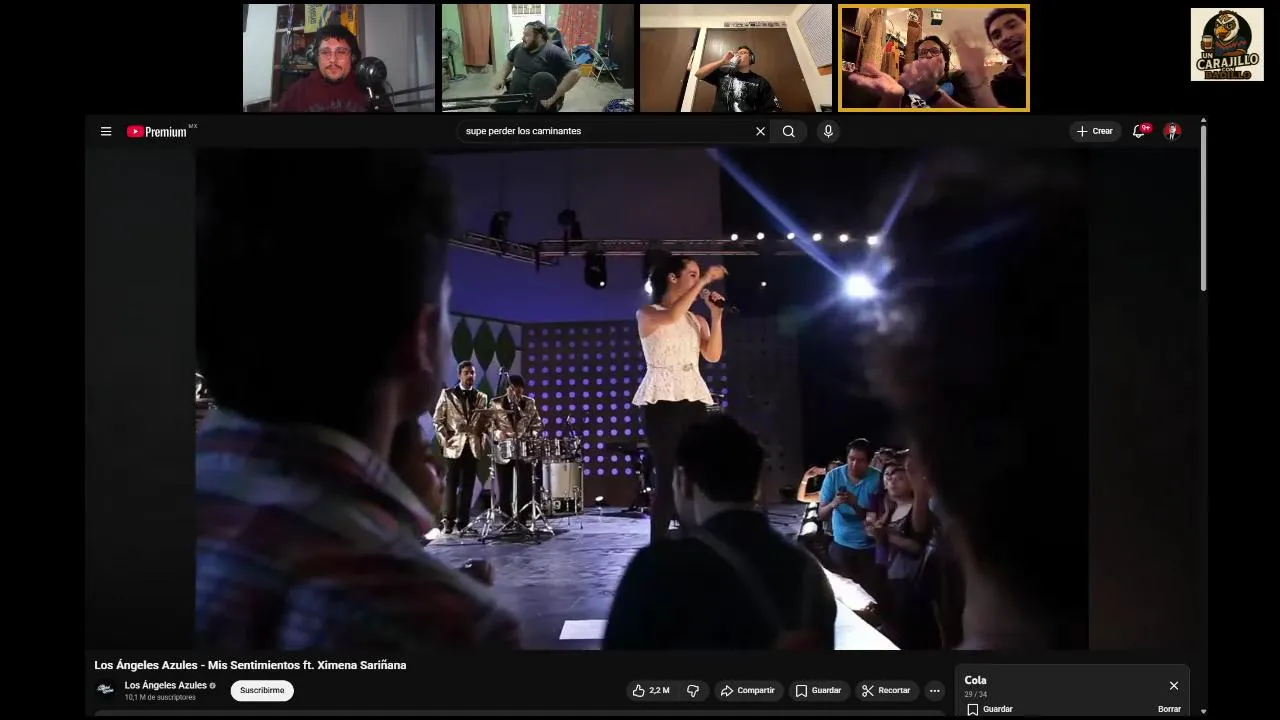Click the 10,1 M de suscriptores text
Screen dimensions: 1280x720
(160, 697)
